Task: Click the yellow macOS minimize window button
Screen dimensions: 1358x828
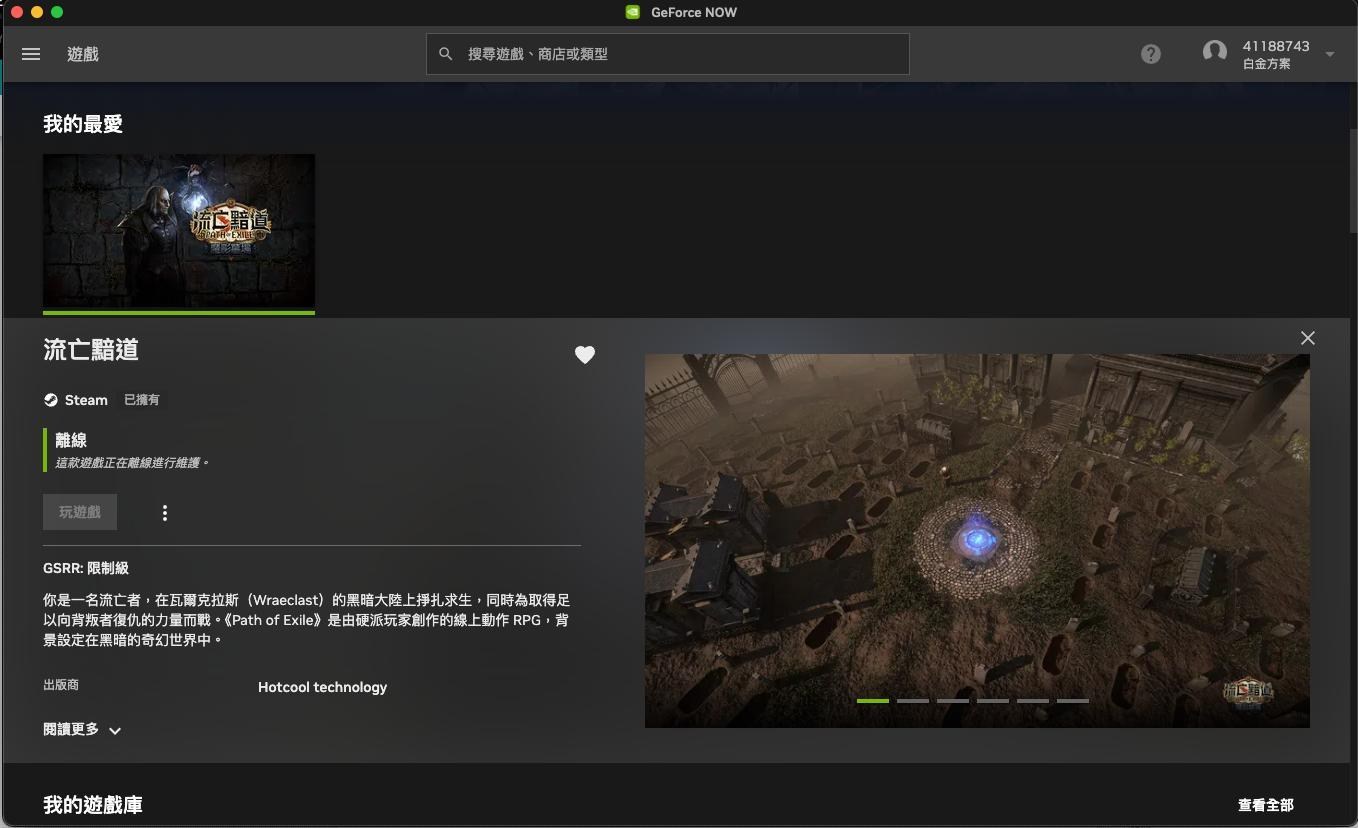Action: [x=37, y=12]
